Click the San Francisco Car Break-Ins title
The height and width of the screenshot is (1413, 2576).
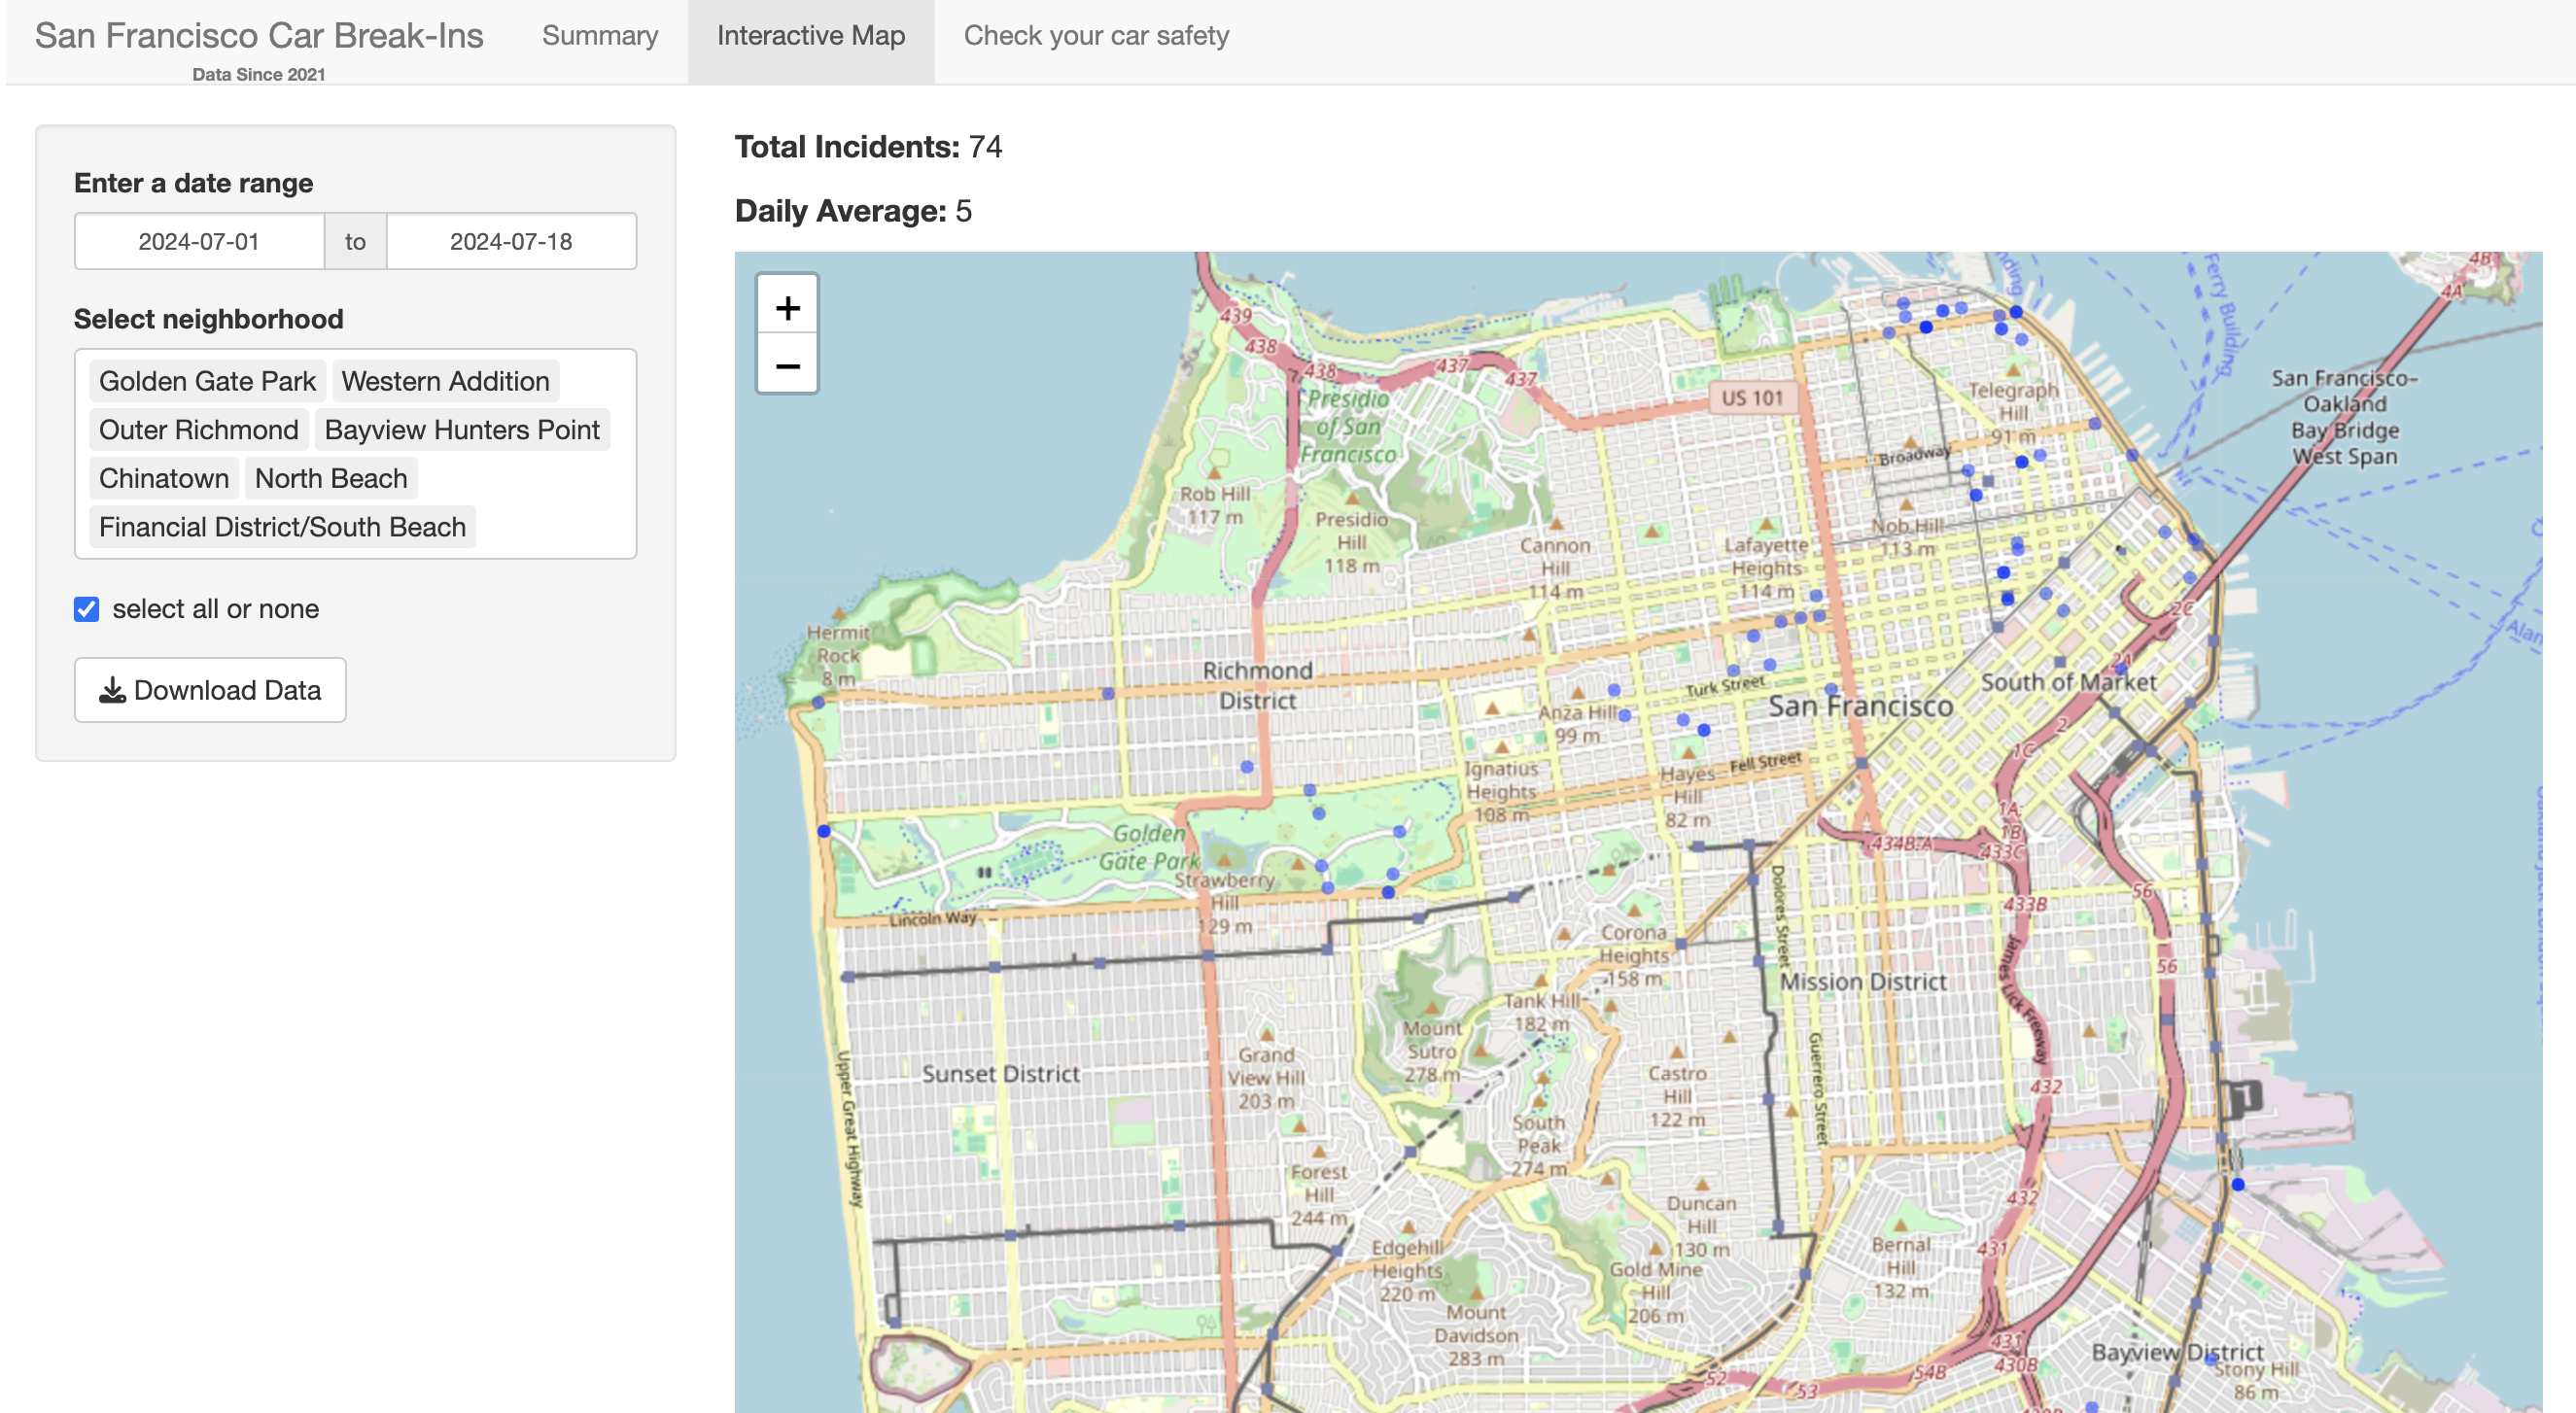pyautogui.click(x=259, y=36)
